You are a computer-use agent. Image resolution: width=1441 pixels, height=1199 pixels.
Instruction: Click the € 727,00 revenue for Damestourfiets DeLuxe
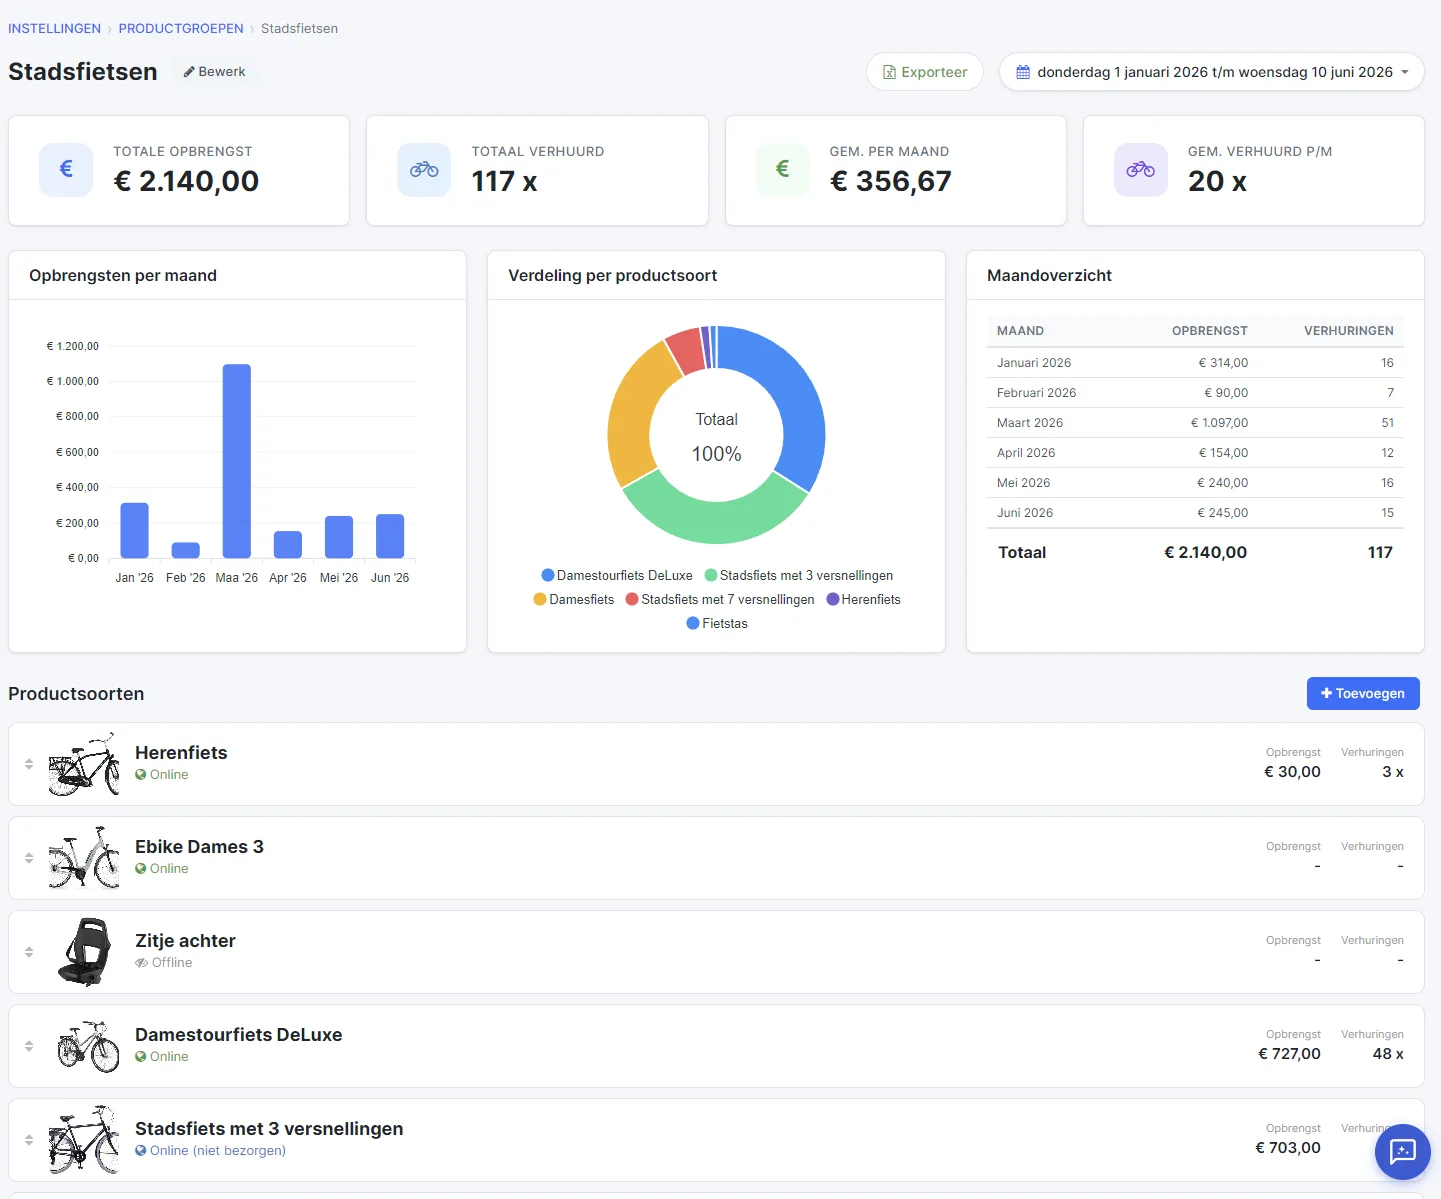(x=1289, y=1054)
